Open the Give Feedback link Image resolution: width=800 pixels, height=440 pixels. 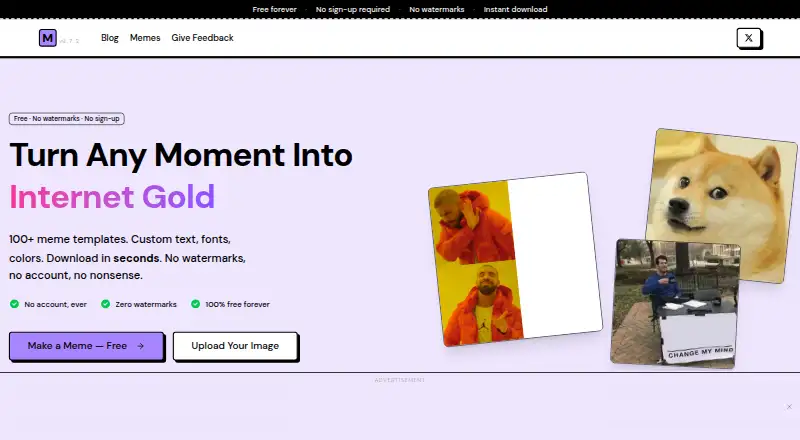(x=203, y=38)
